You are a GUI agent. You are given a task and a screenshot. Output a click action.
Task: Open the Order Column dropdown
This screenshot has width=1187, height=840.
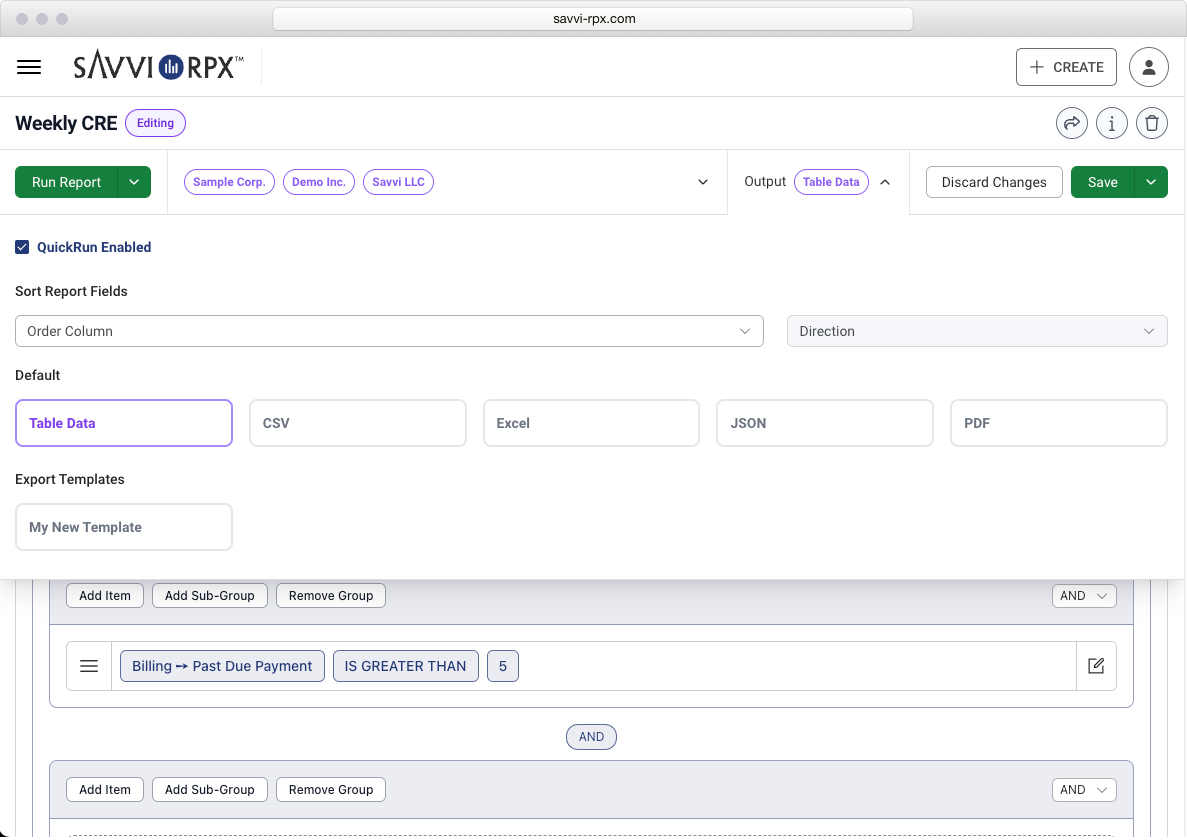[389, 331]
